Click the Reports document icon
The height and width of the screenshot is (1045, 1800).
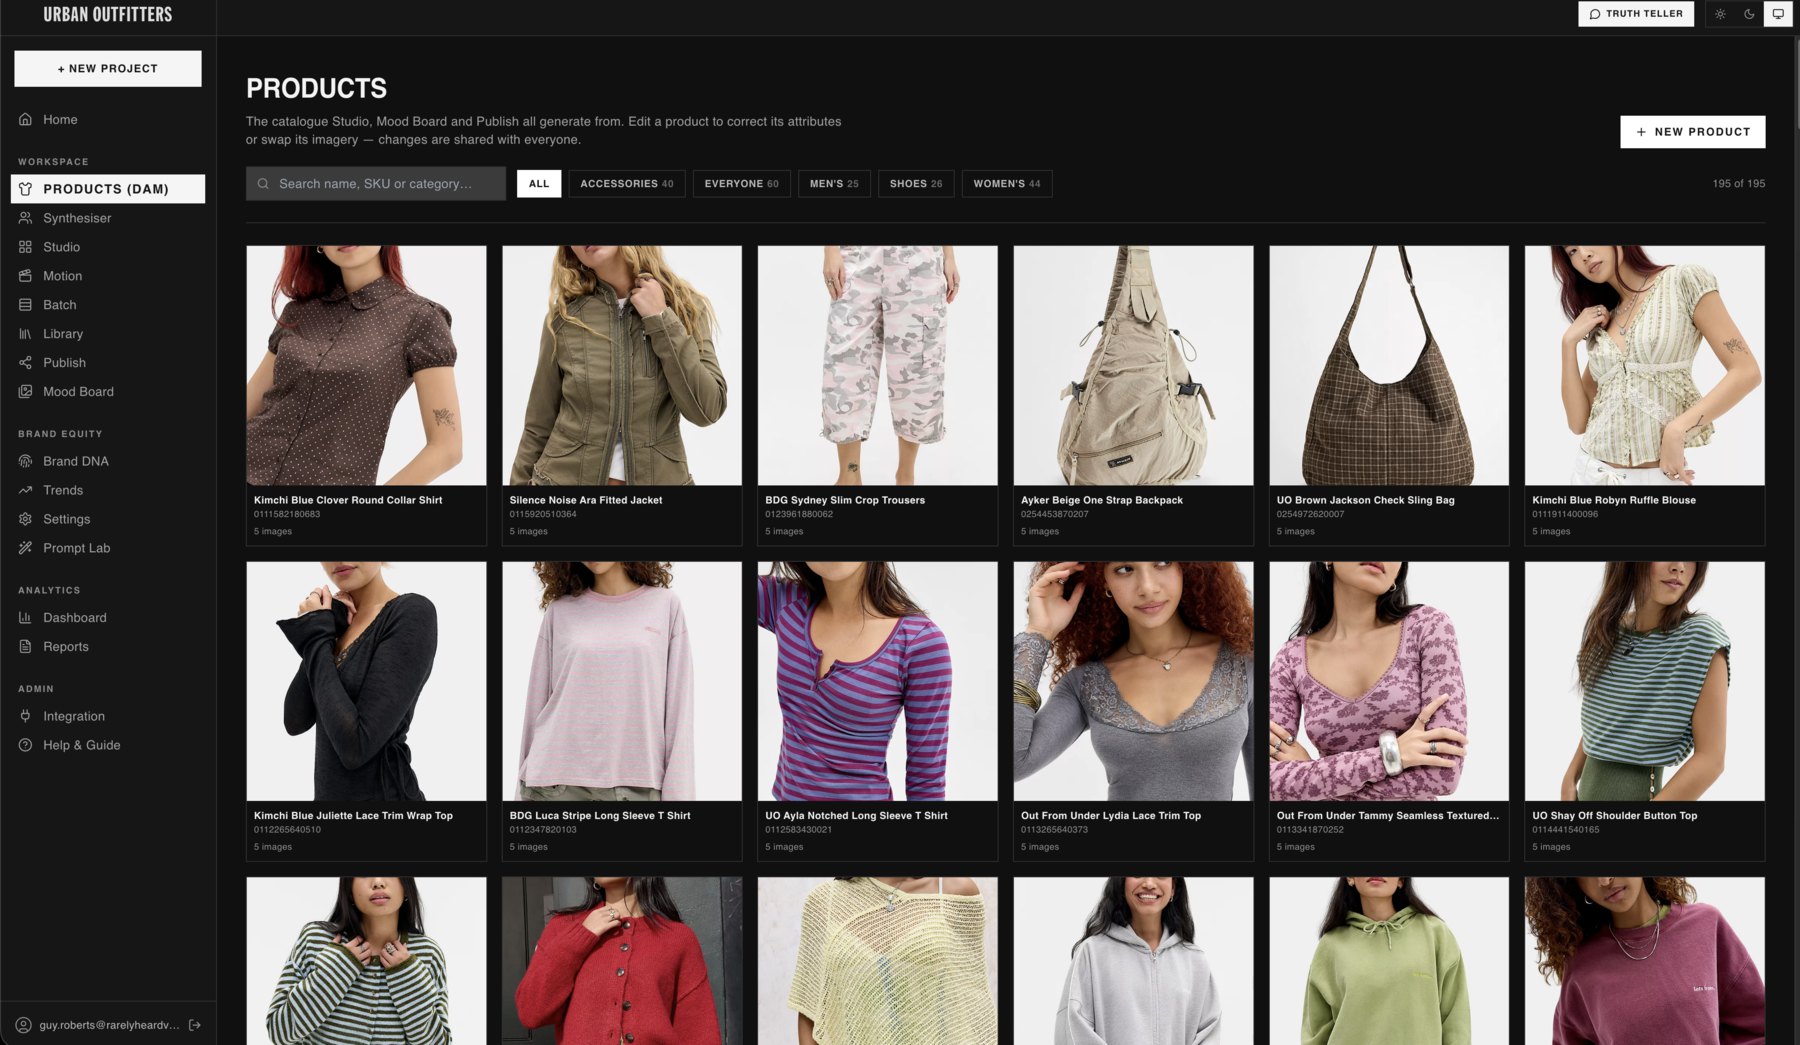(25, 646)
